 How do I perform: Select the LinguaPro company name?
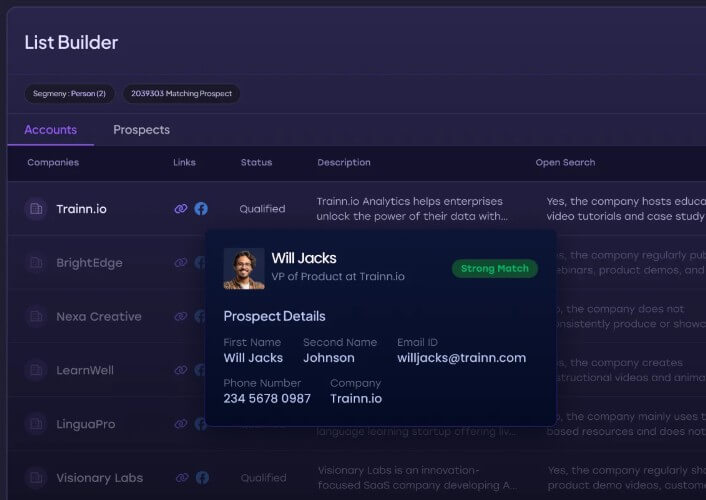[x=86, y=424]
